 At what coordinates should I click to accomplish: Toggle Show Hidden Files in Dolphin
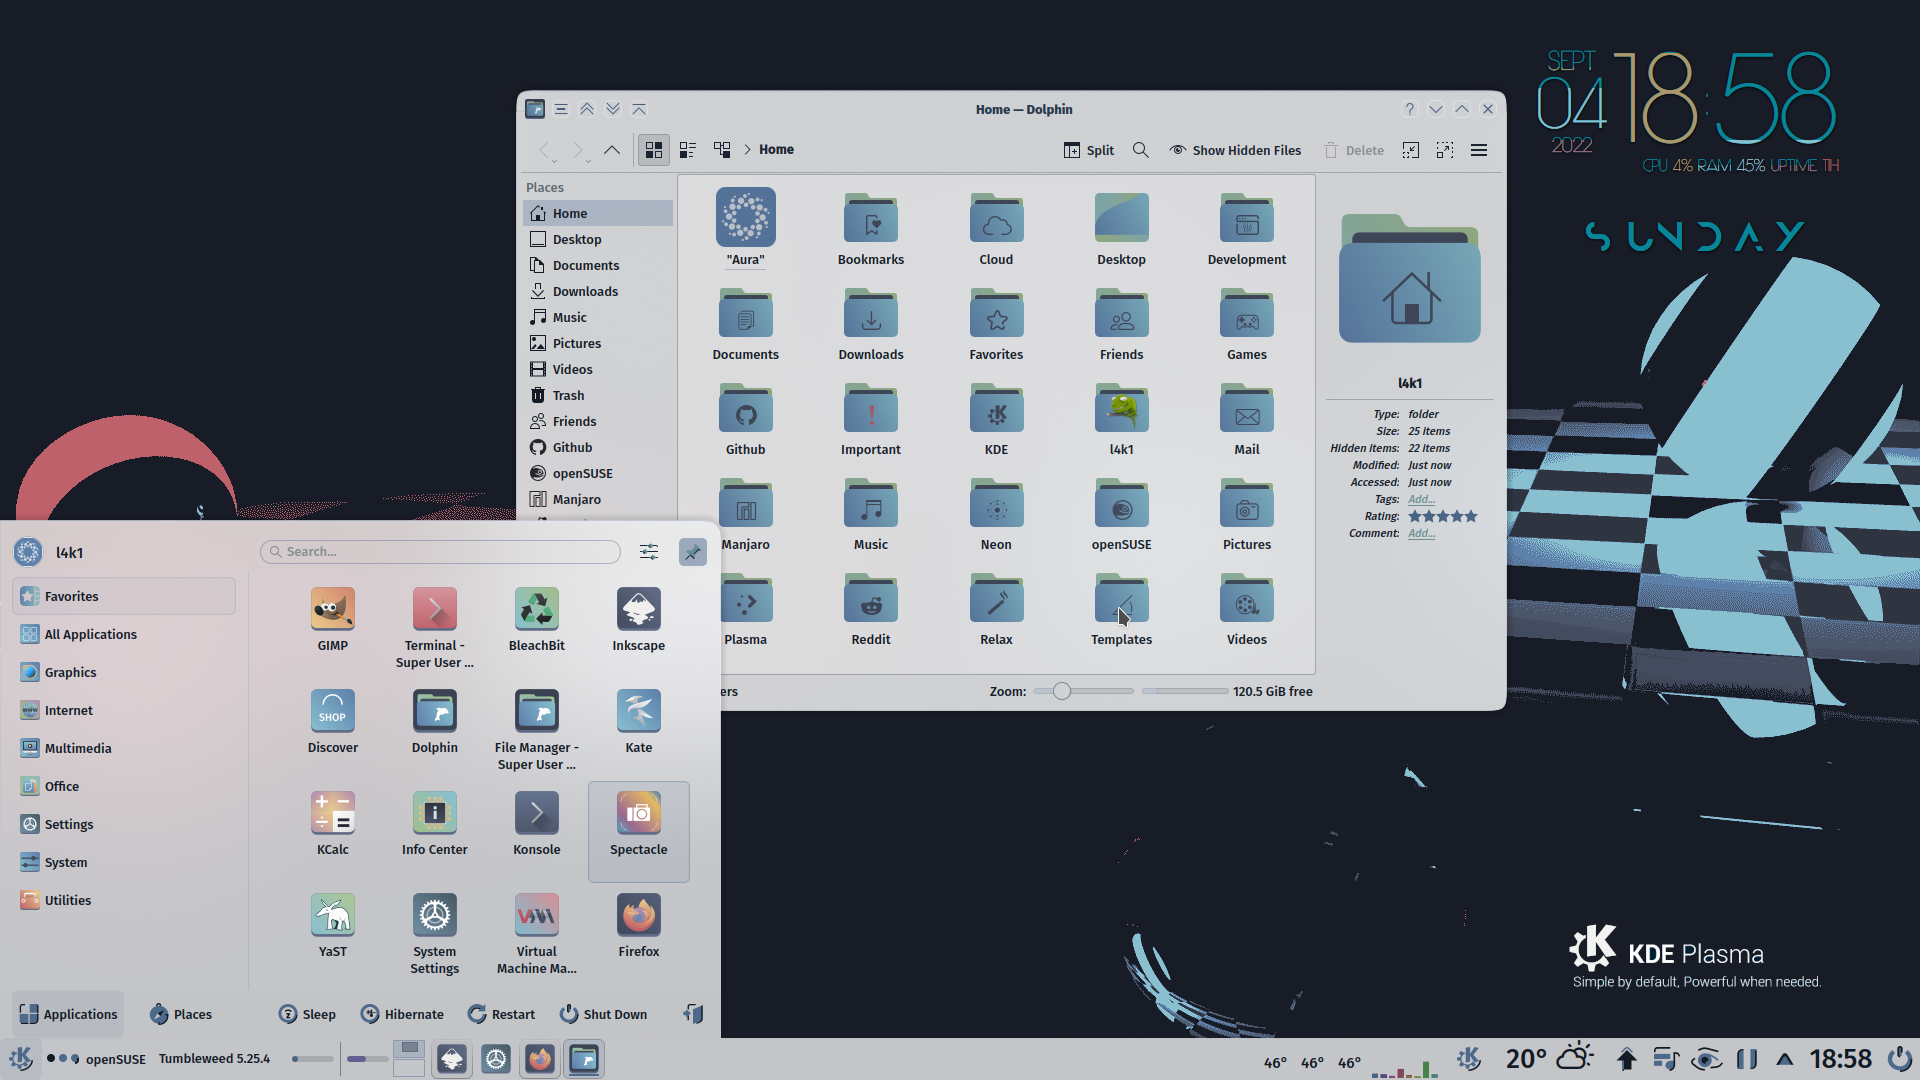point(1236,150)
